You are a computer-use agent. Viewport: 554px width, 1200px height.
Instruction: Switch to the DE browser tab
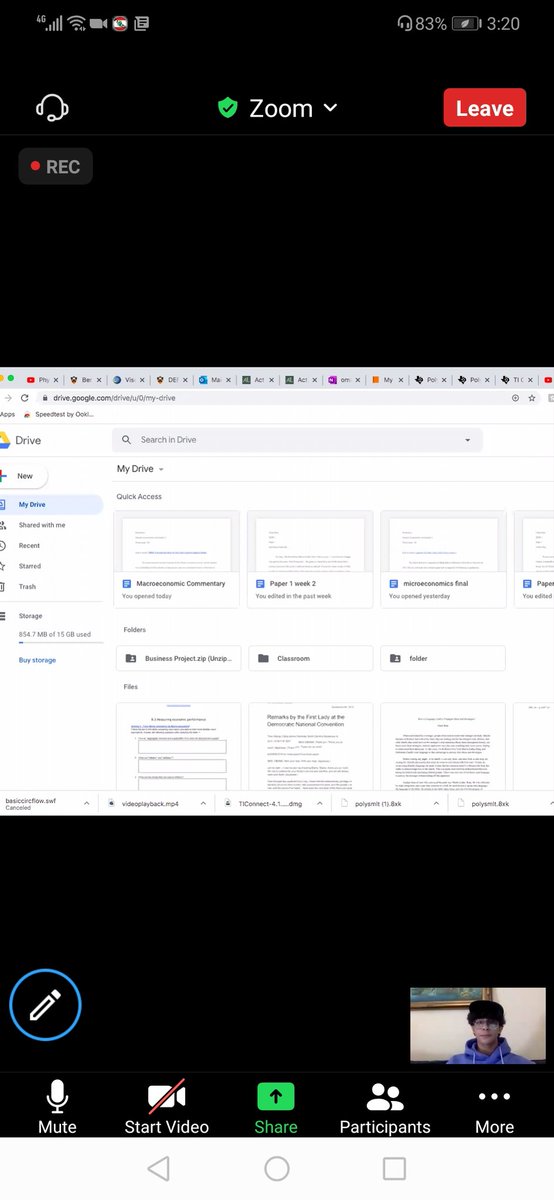tap(170, 380)
